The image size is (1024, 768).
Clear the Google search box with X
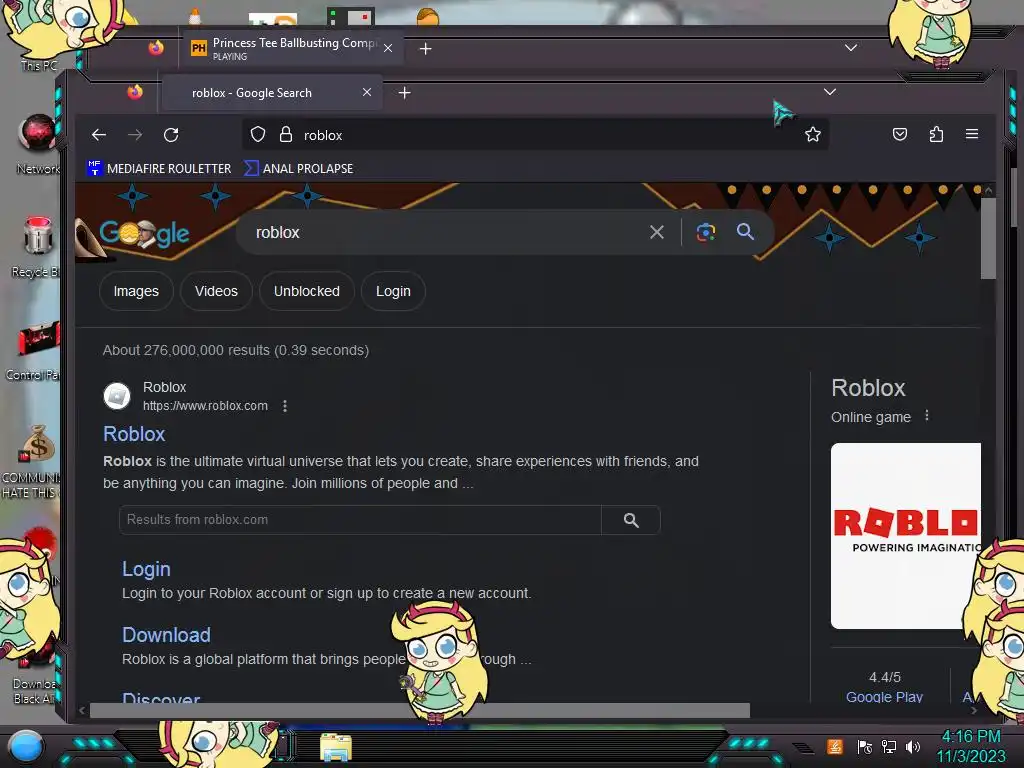coord(657,232)
